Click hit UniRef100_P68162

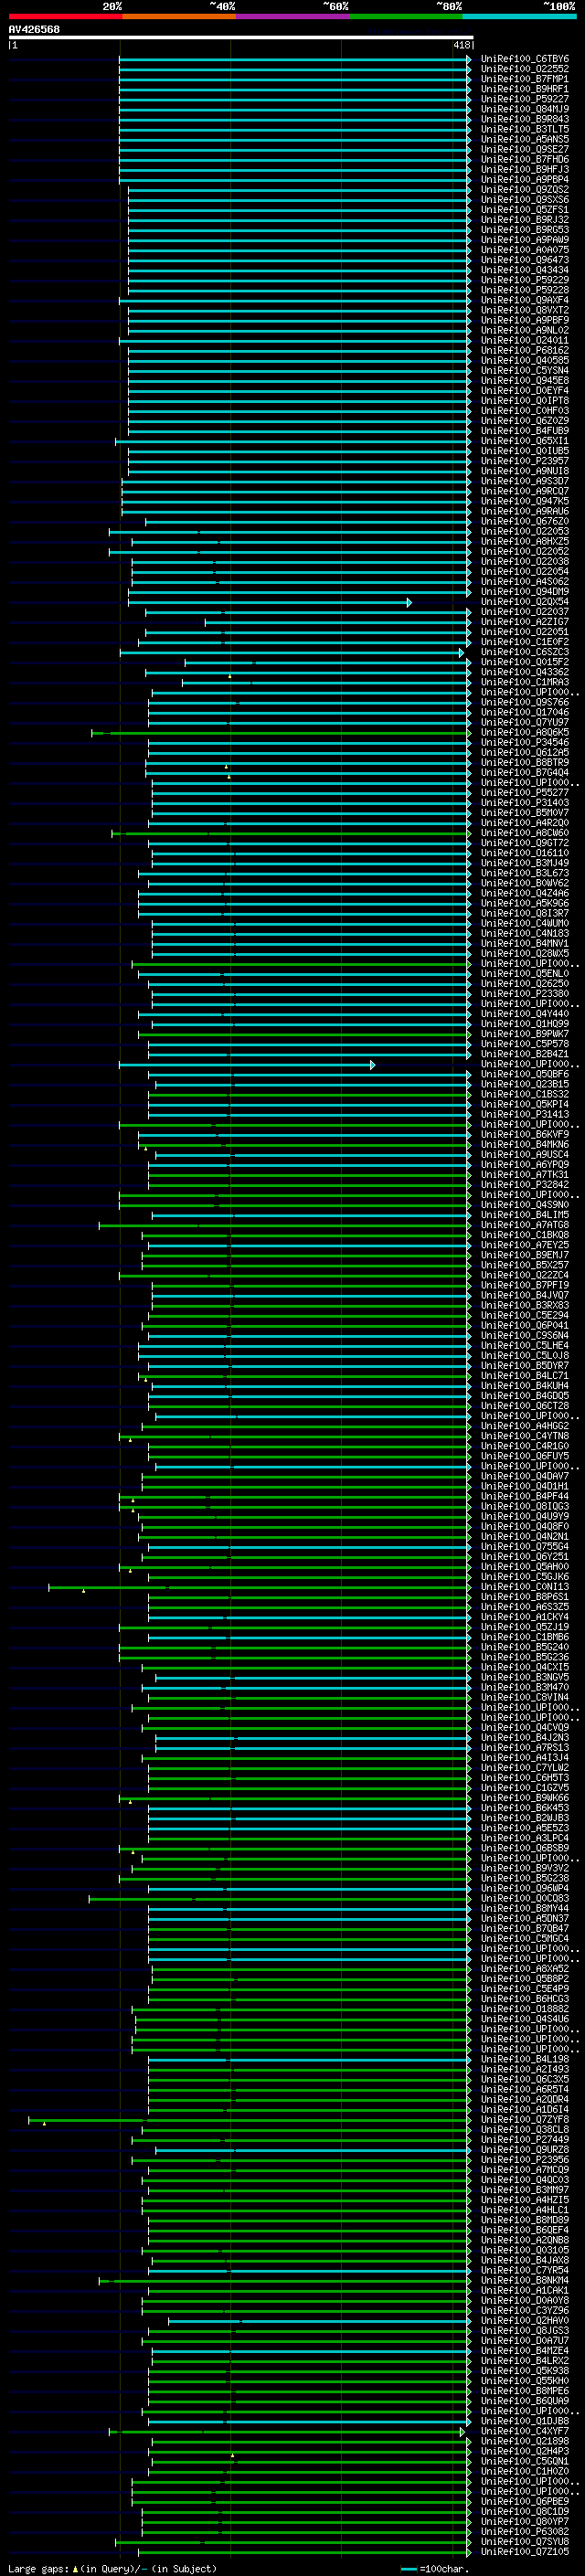click(x=524, y=350)
